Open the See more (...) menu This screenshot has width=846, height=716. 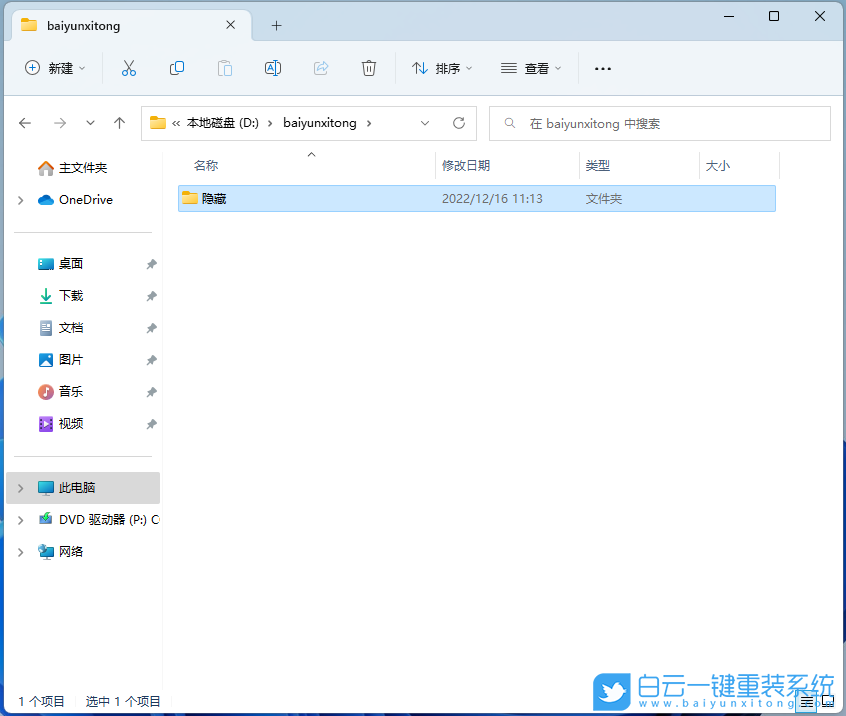point(602,68)
